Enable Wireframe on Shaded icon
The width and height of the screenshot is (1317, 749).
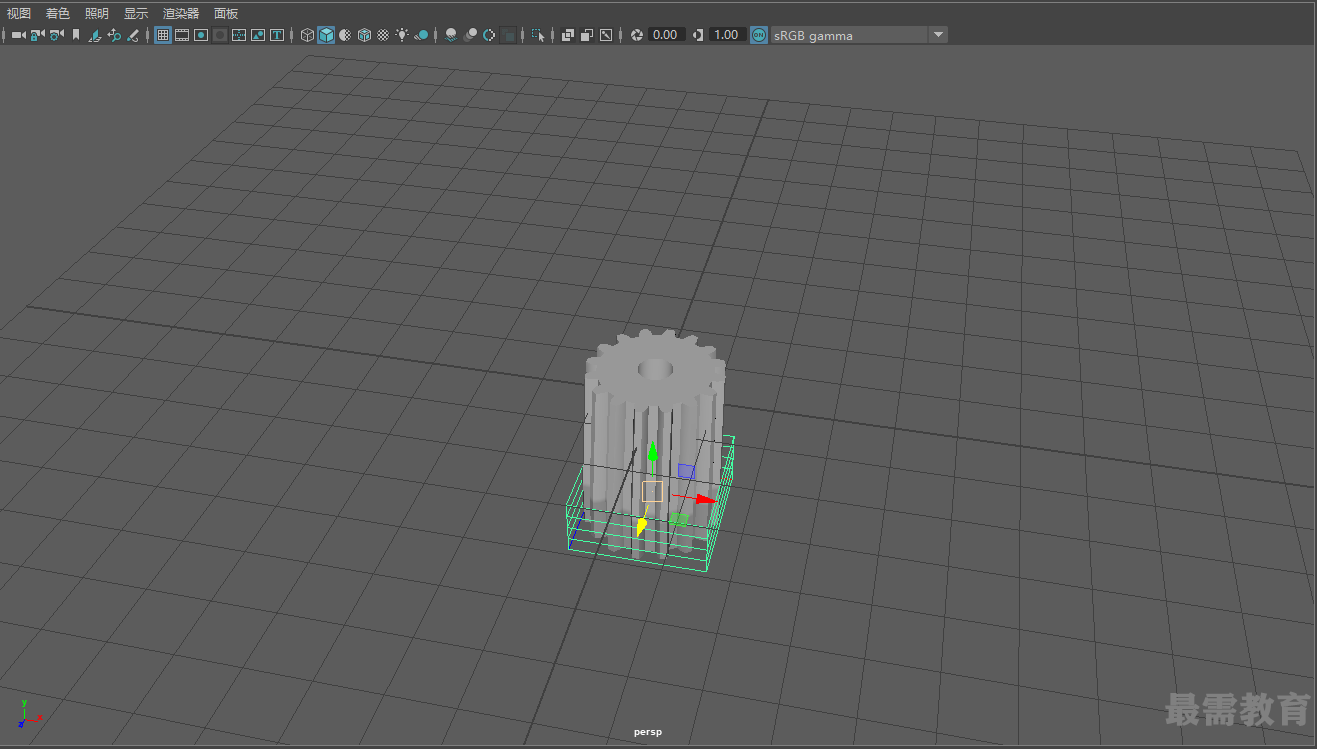[364, 35]
